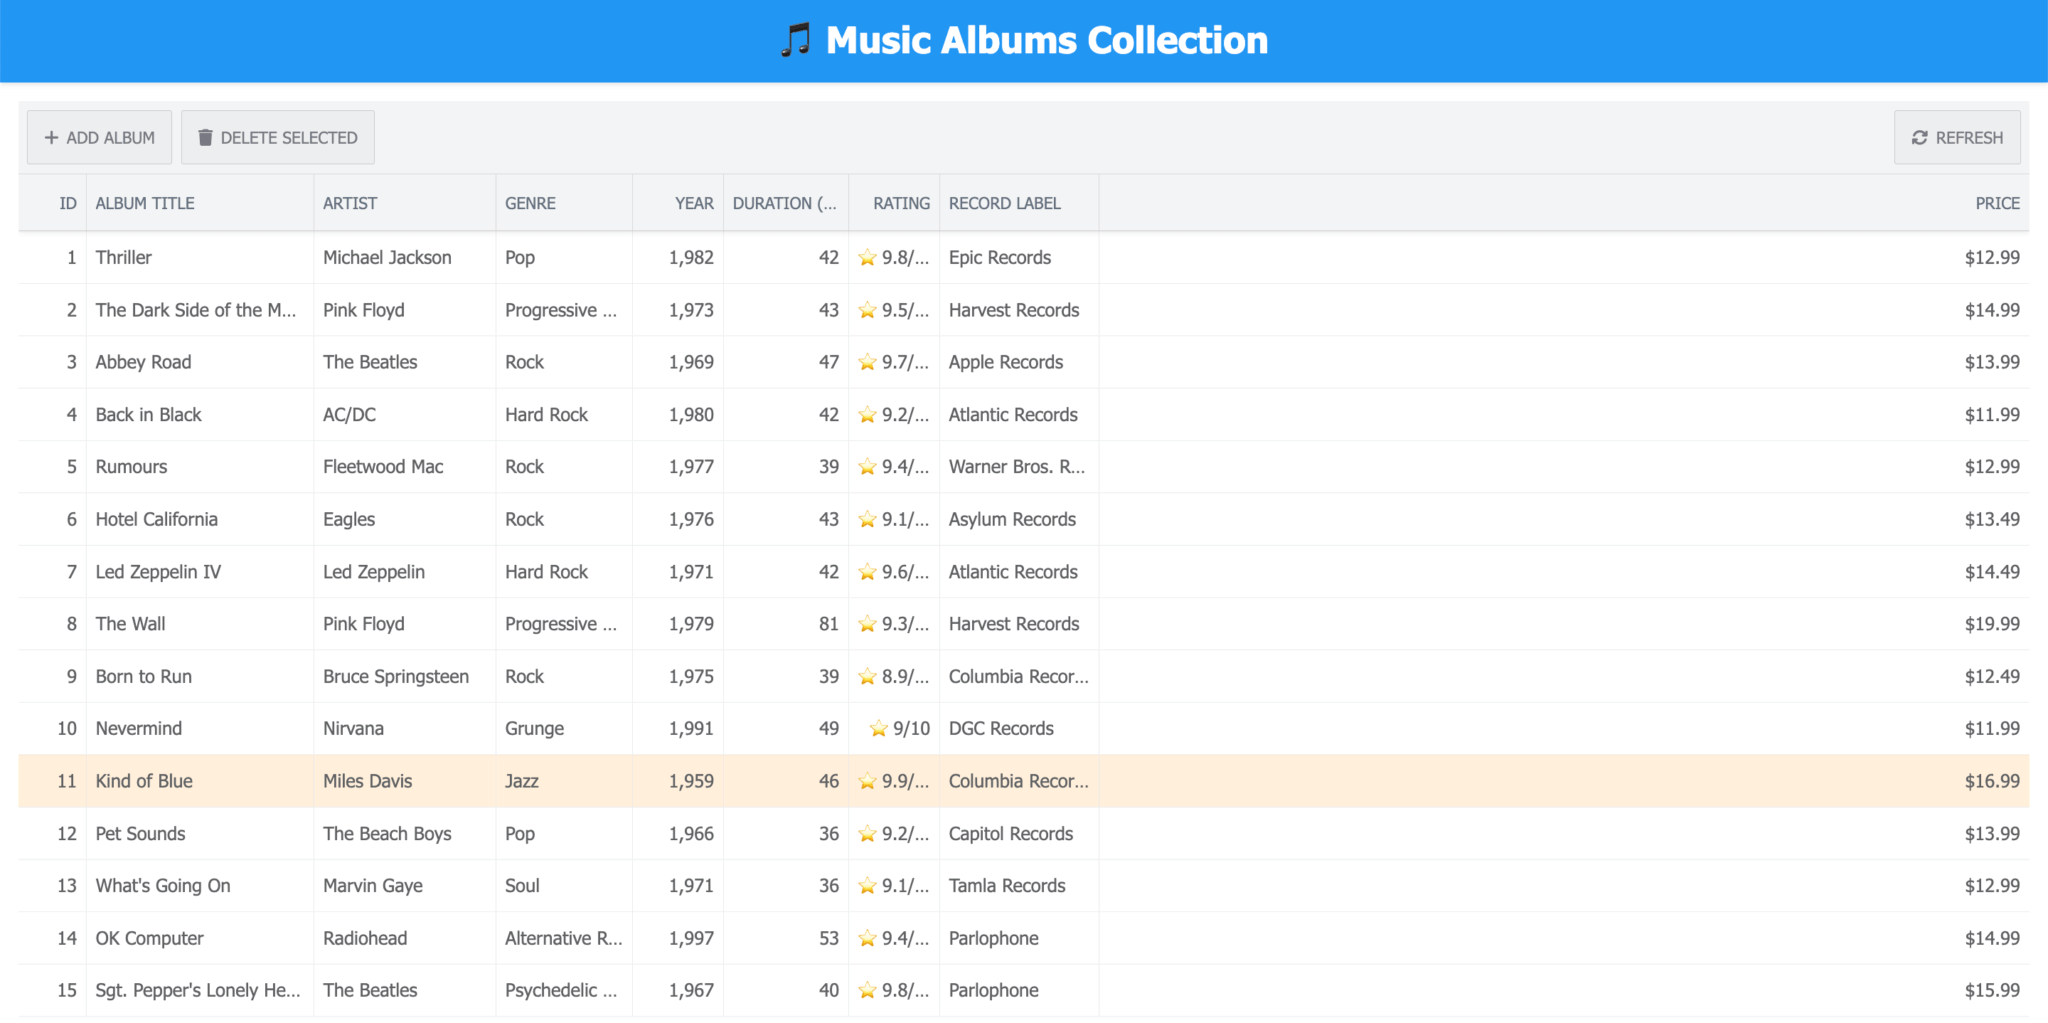Click the star icon in Kind of Blue row

point(867,782)
